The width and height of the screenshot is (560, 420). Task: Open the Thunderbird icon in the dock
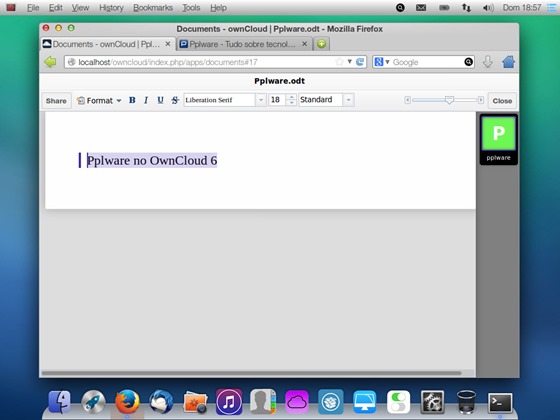(161, 402)
